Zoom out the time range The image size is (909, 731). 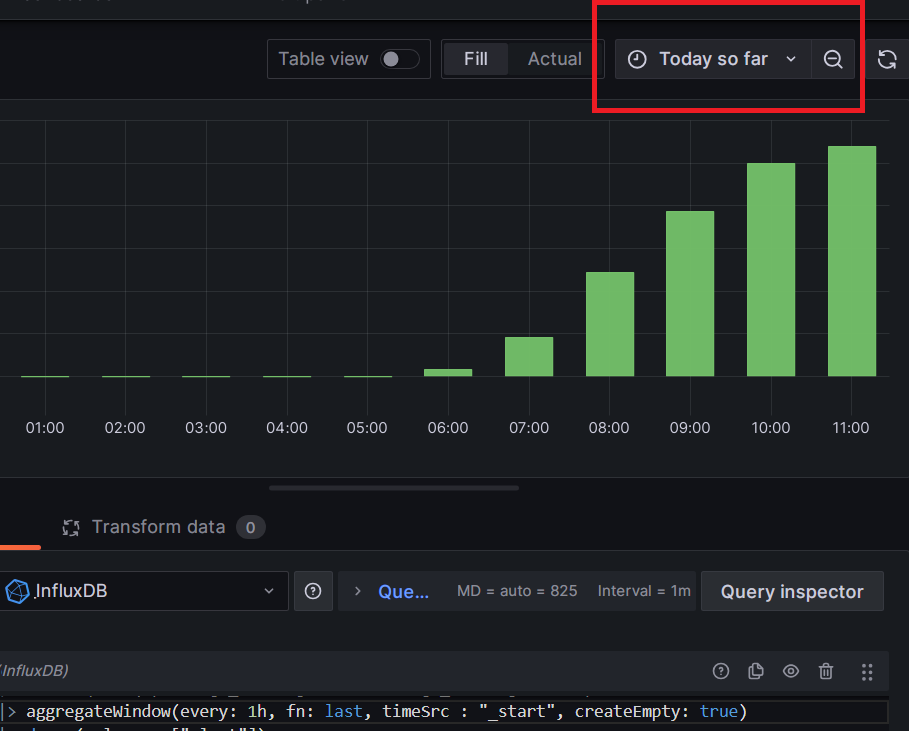833,59
